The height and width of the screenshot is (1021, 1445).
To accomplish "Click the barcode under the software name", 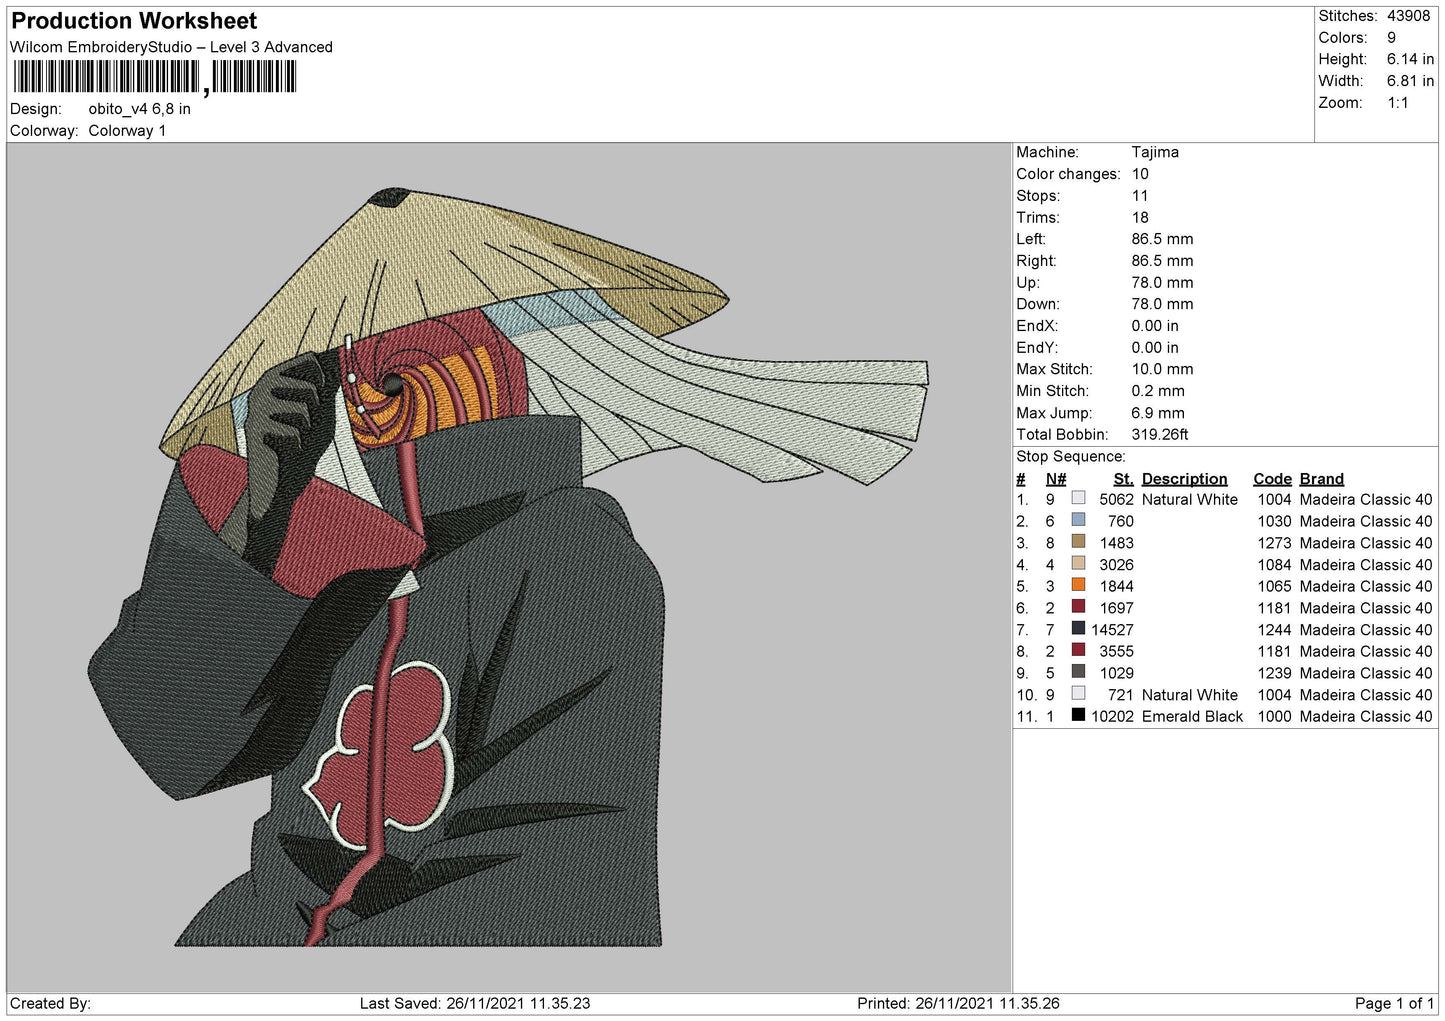I will click(155, 77).
